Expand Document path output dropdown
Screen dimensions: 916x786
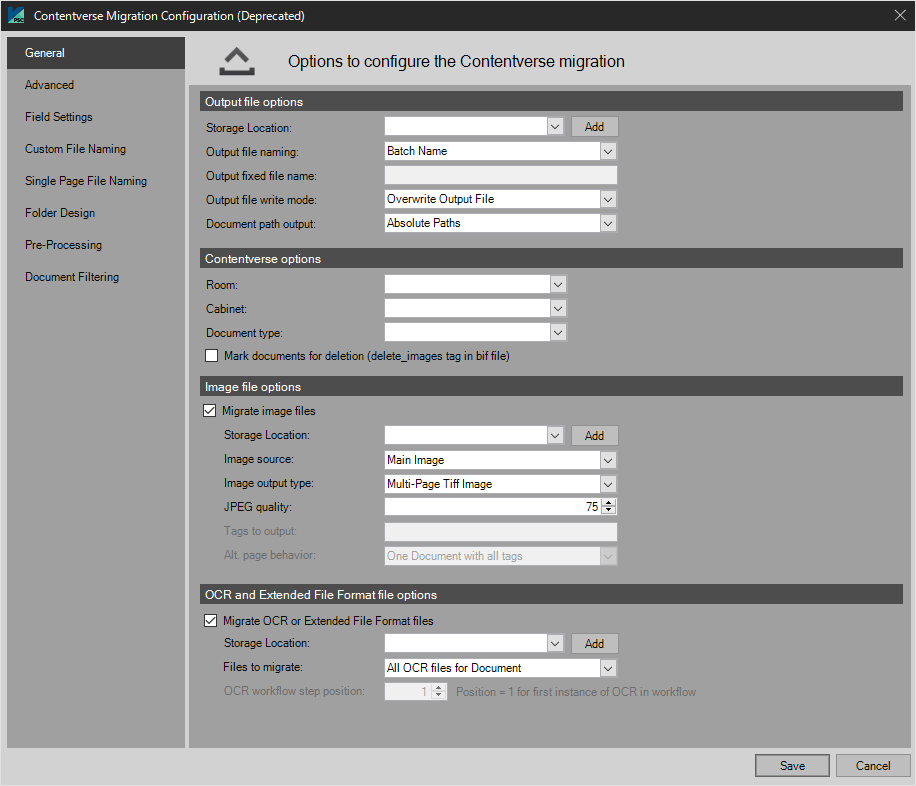608,223
